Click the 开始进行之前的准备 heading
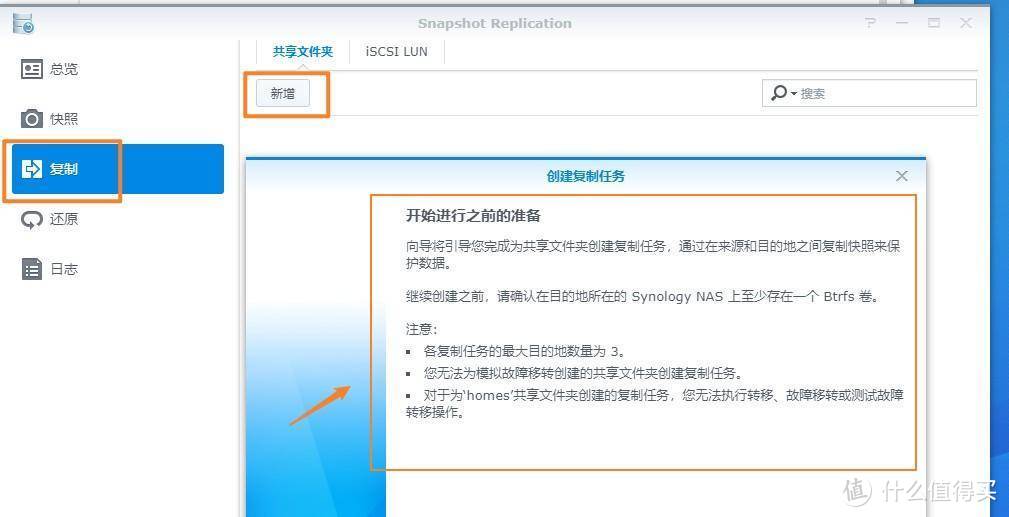Viewport: 1009px width, 517px height. coord(473,216)
